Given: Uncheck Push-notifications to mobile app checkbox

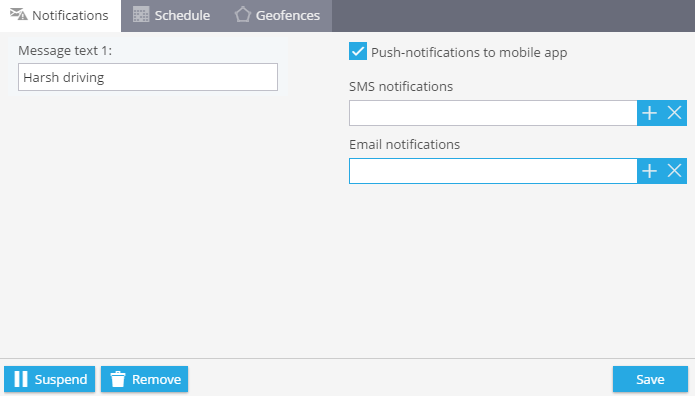Looking at the screenshot, I should click(x=358, y=51).
